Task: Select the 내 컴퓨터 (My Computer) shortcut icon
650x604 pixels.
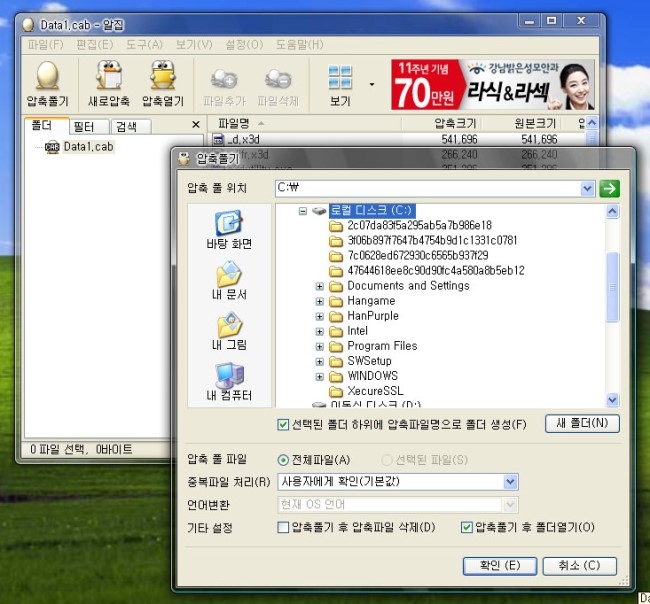Action: (x=229, y=381)
